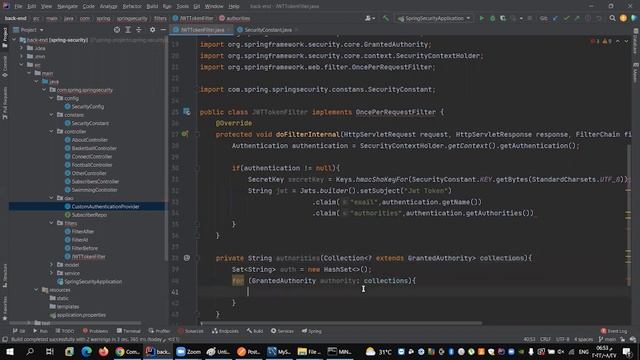
Task: Collapse the dao package node
Action: click(x=52, y=198)
